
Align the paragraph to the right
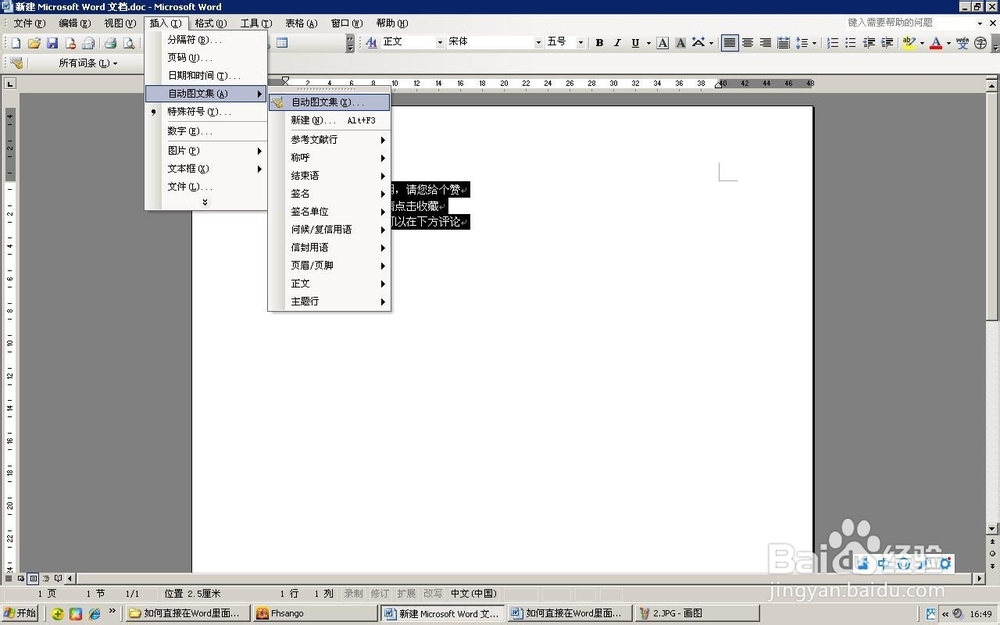point(765,43)
